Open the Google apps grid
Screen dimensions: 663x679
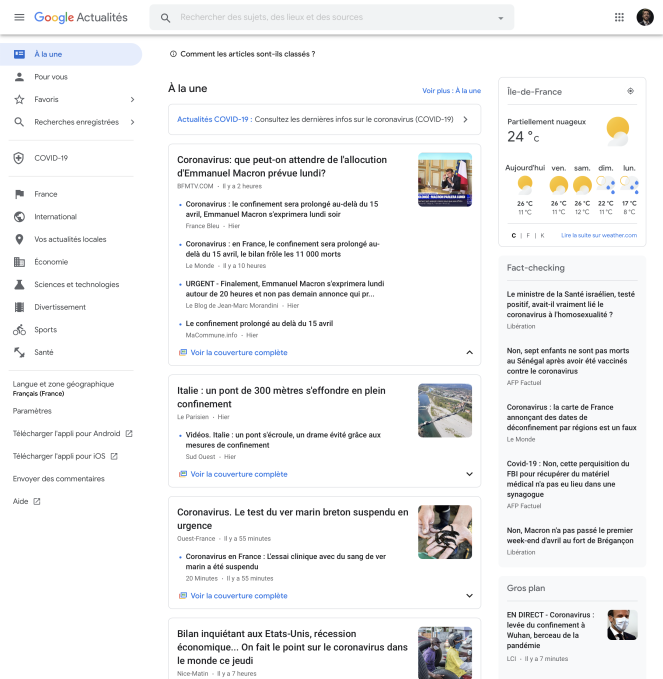tap(619, 17)
